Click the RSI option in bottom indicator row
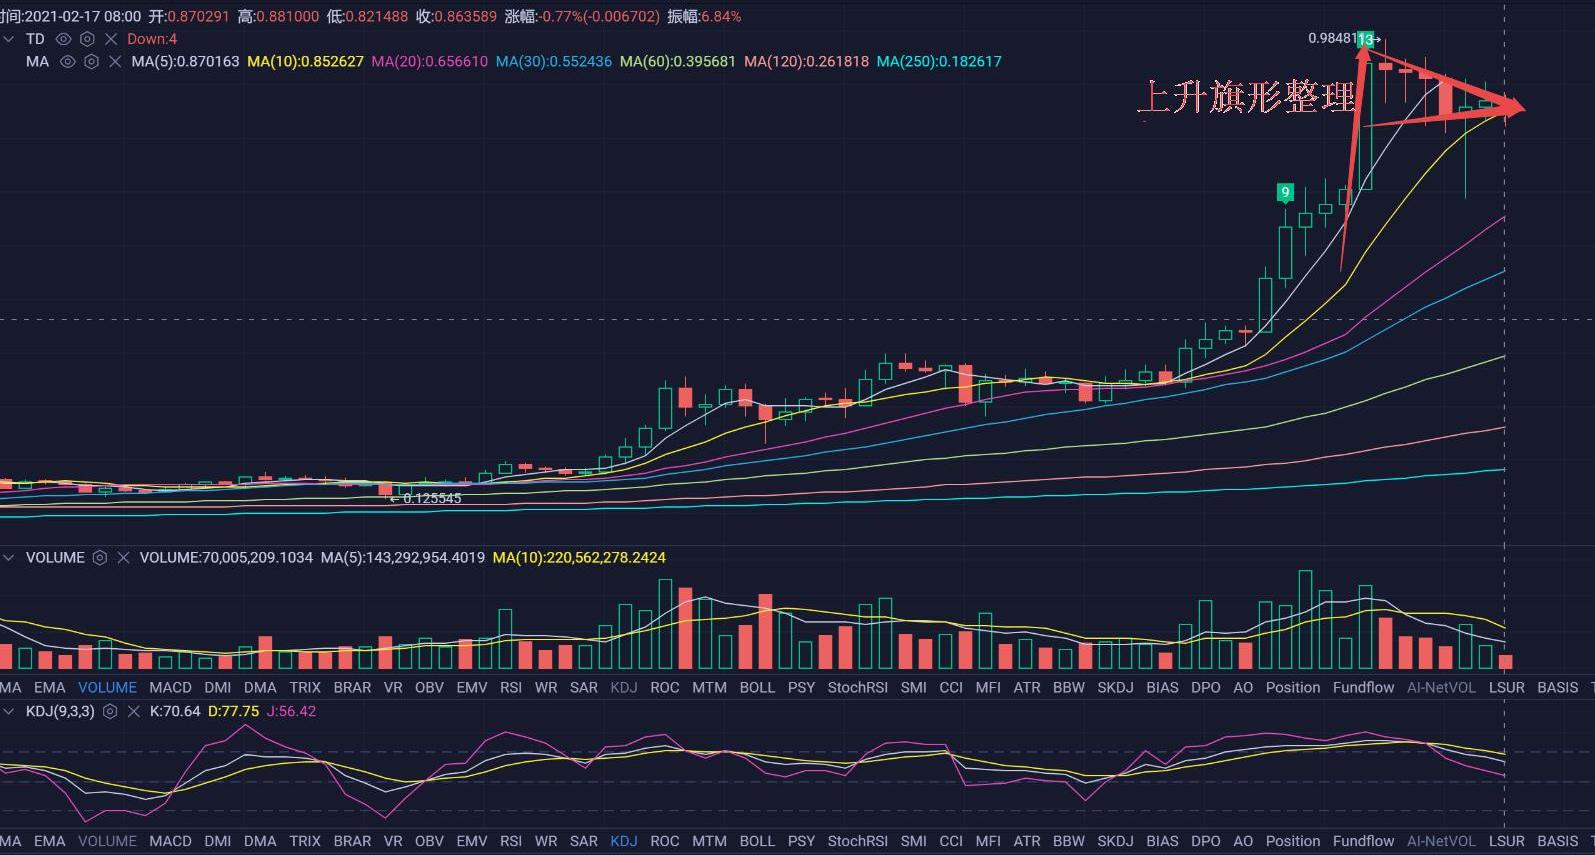Viewport: 1595px width, 855px height. point(510,841)
